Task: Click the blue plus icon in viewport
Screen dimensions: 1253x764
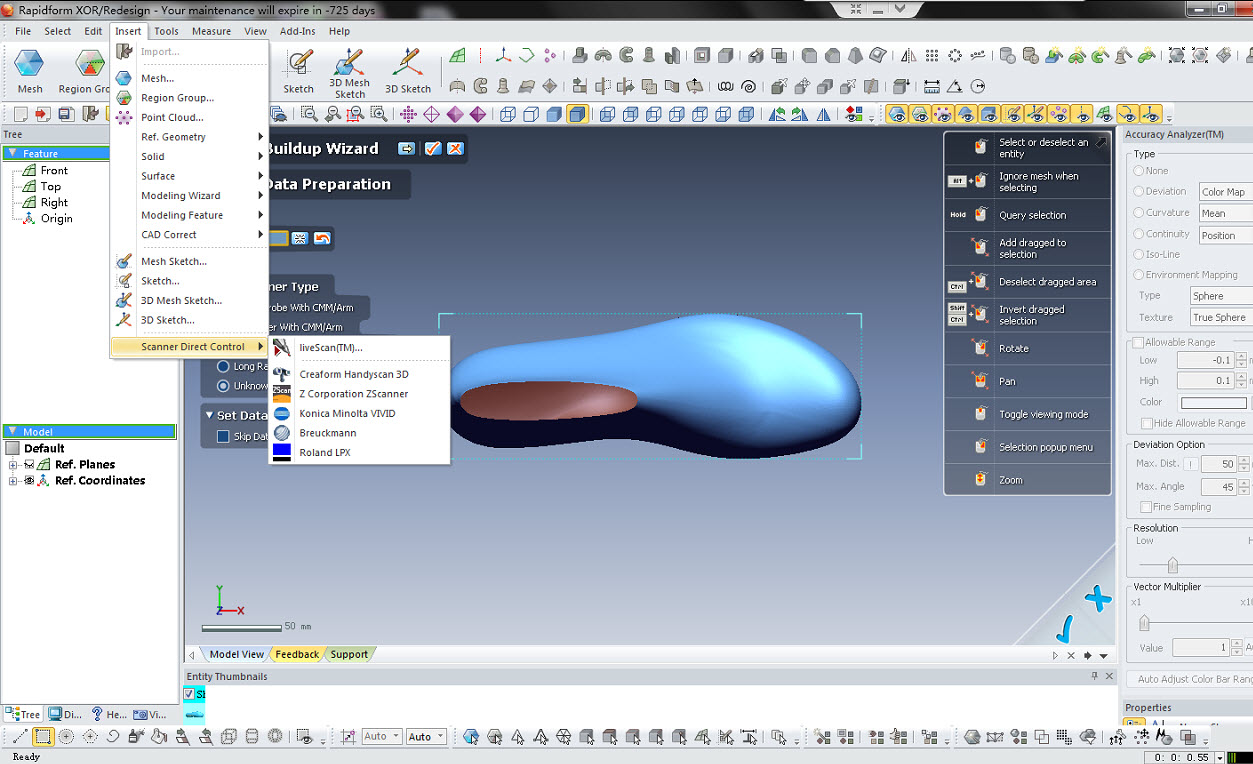Action: tap(1098, 600)
